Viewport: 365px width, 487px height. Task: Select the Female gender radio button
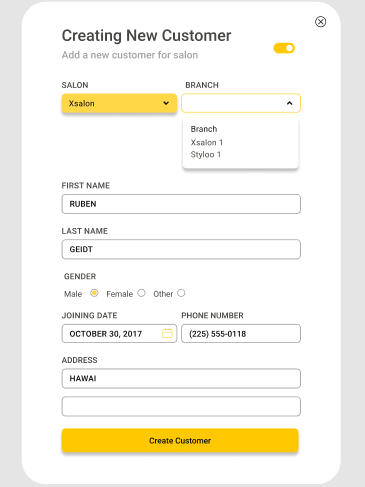pos(141,293)
